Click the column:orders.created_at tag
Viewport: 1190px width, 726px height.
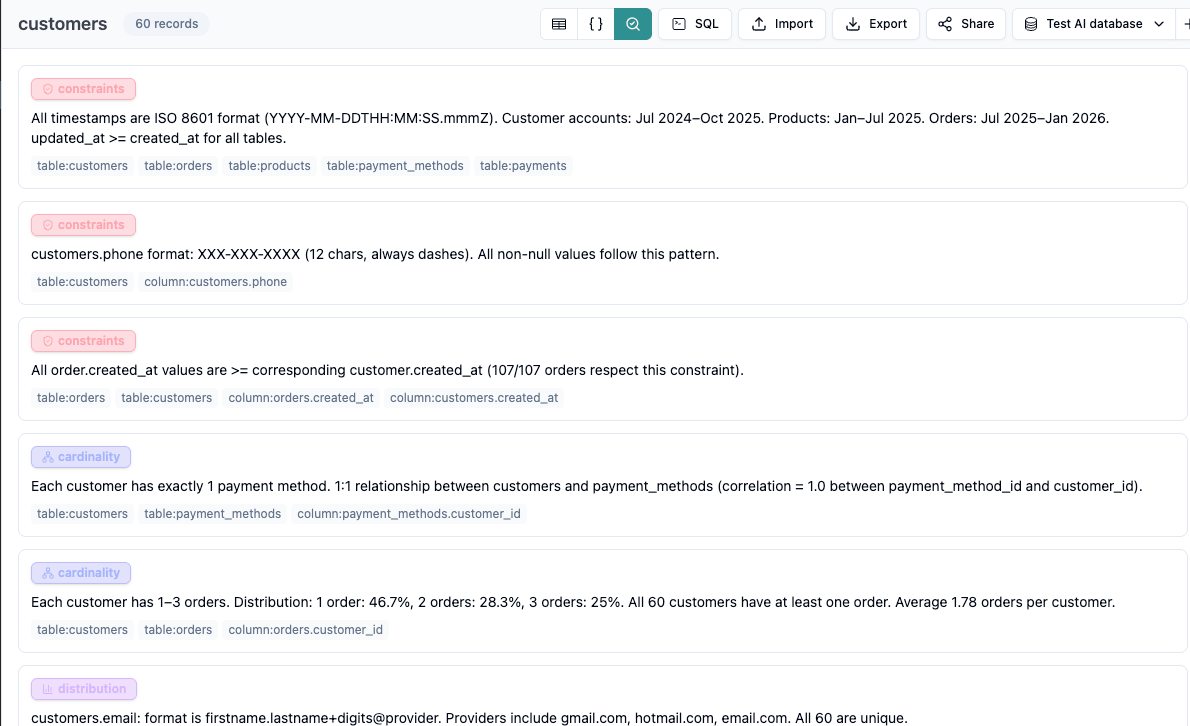pyautogui.click(x=301, y=398)
